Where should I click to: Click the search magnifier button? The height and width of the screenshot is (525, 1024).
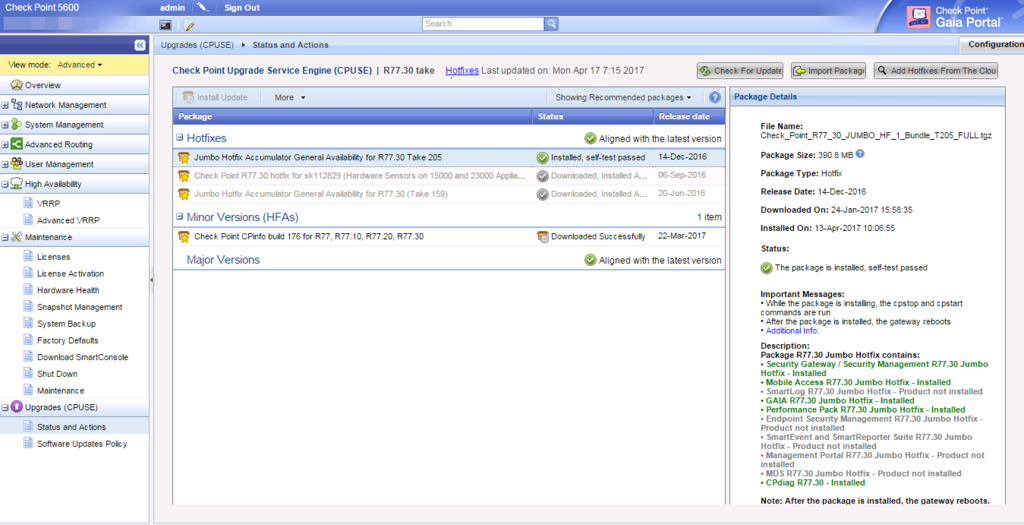552,24
